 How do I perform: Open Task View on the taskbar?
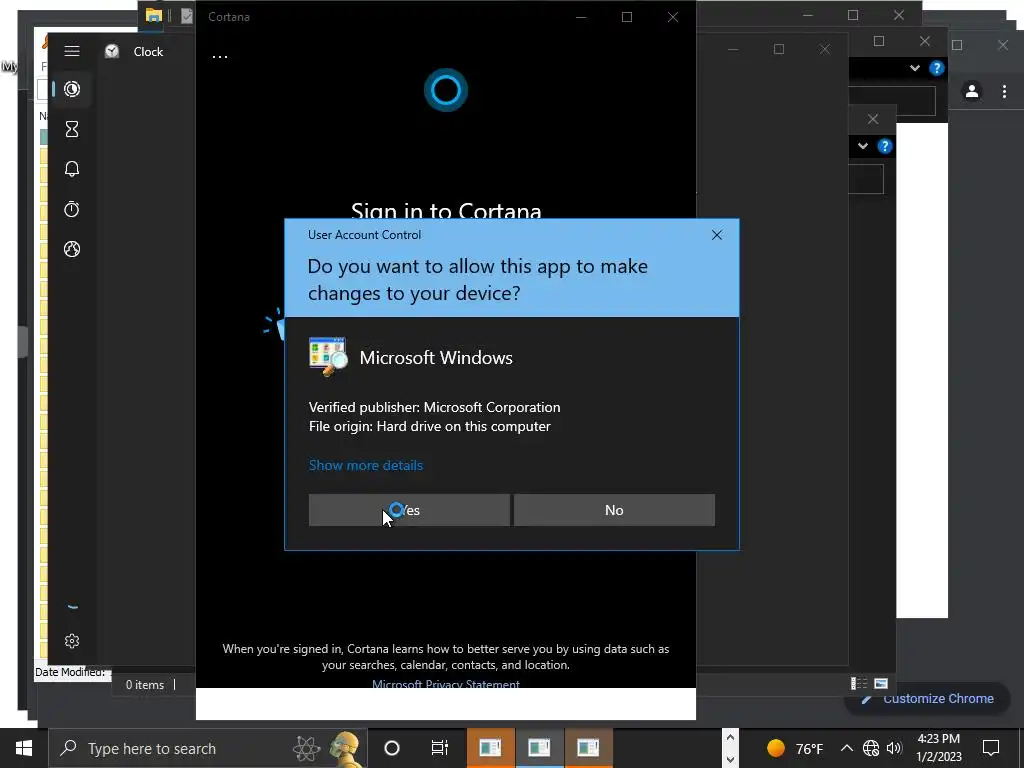tap(440, 748)
